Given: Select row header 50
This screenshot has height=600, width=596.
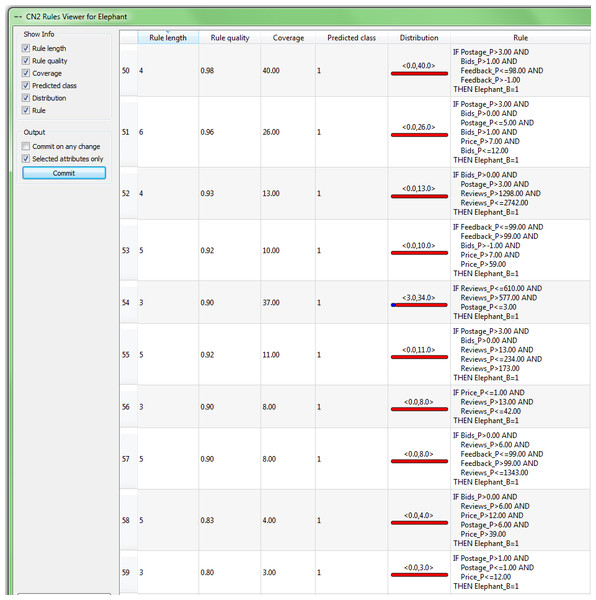Looking at the screenshot, I should point(129,70).
